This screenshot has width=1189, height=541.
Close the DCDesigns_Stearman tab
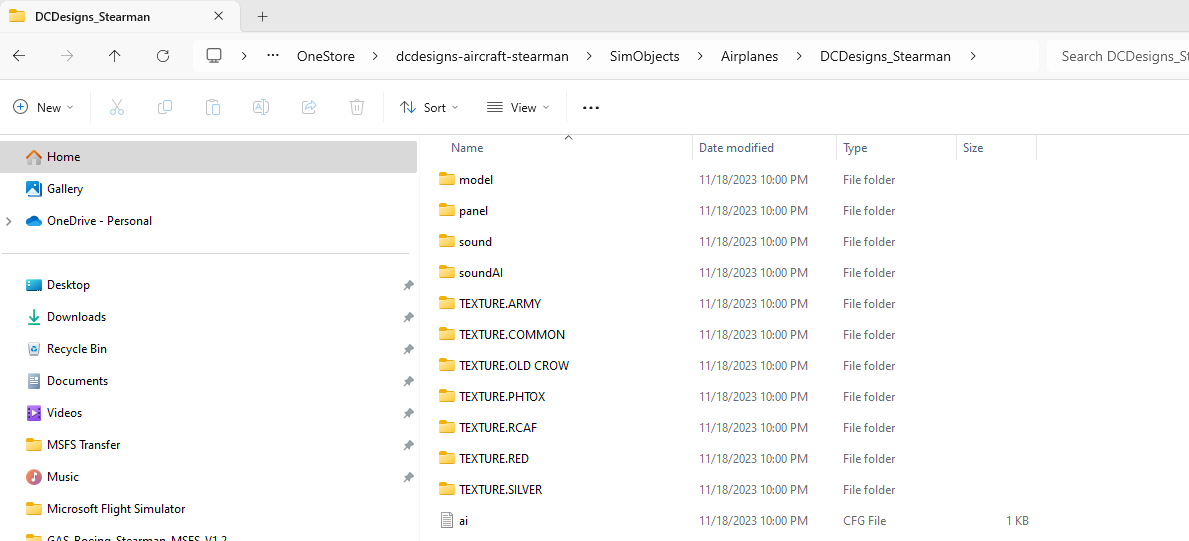(x=218, y=16)
